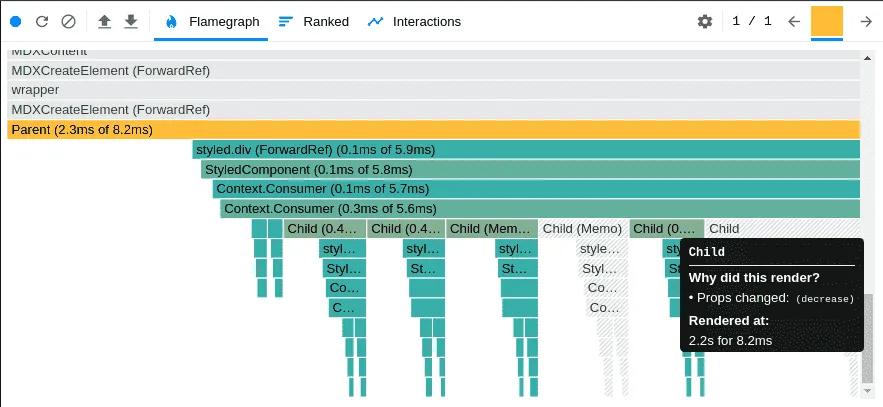Select the Parent (2.3ms of 8.2ms) bar

434,129
